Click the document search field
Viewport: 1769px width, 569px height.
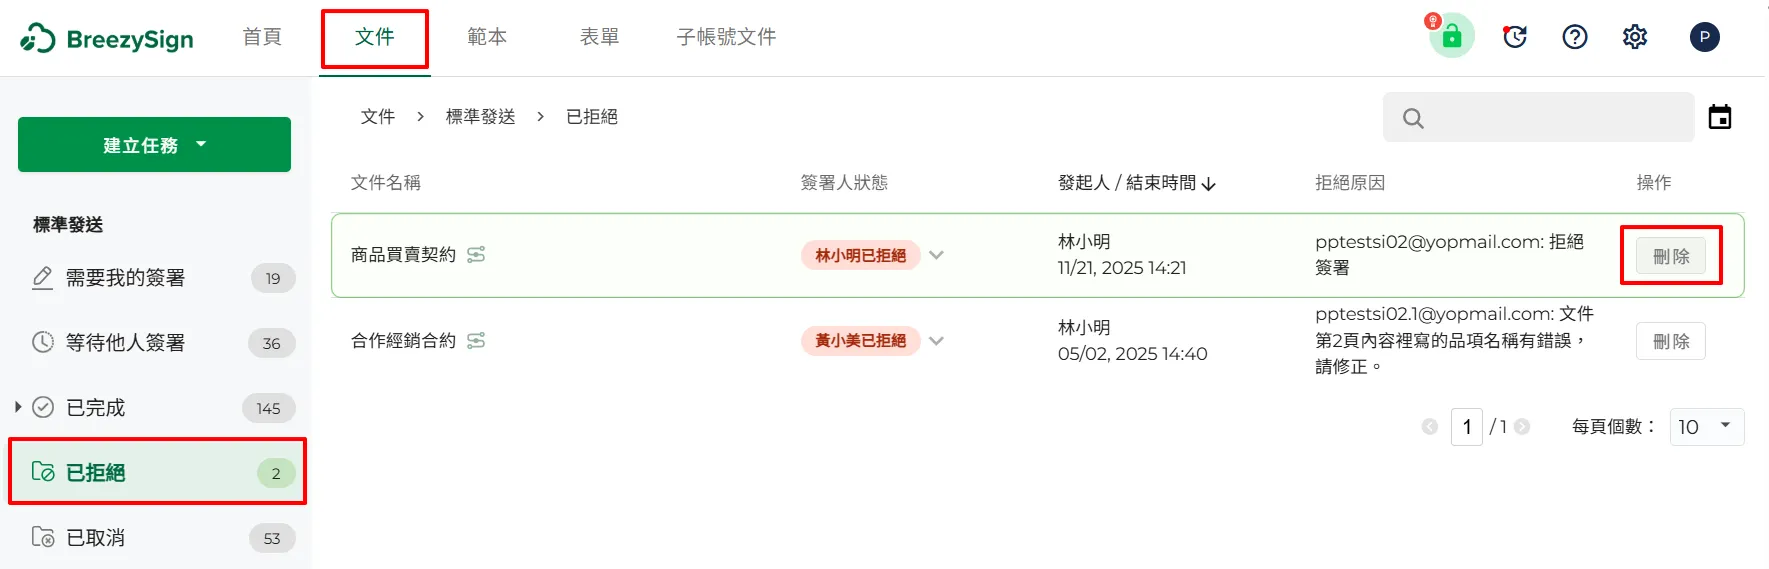[x=1550, y=118]
